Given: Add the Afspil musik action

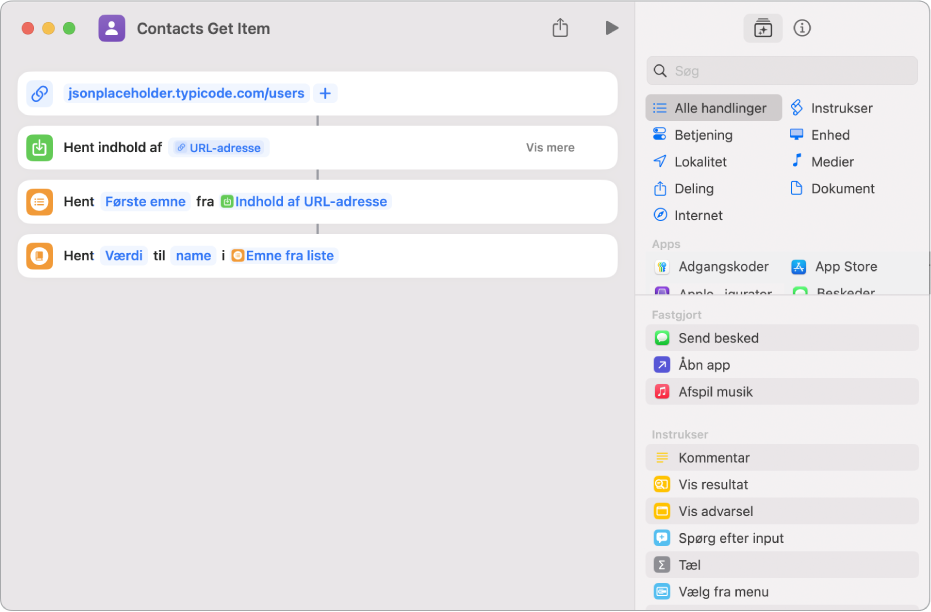Looking at the screenshot, I should [x=781, y=392].
